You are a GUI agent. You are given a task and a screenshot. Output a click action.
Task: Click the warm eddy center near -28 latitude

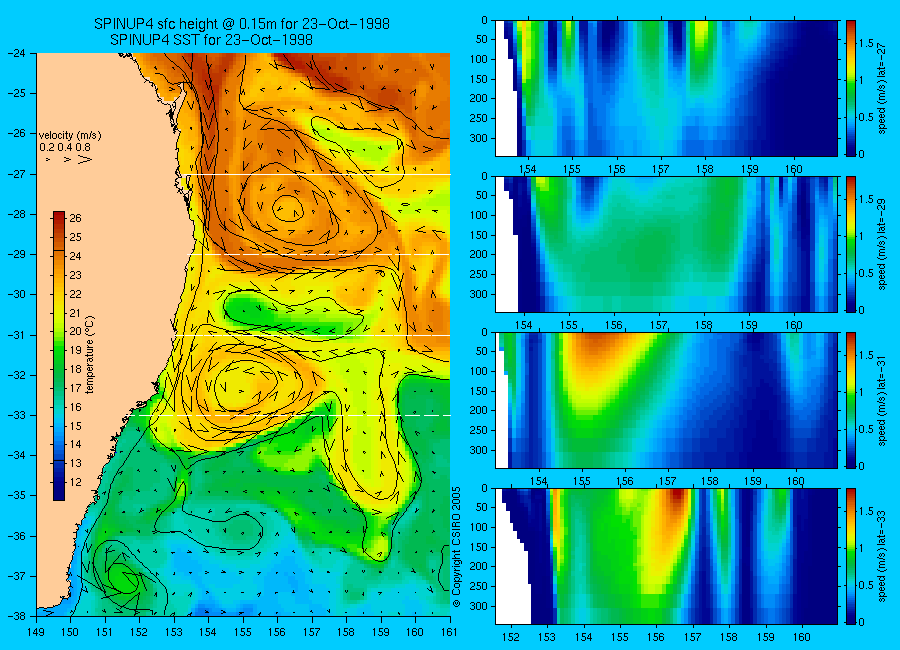(288, 207)
